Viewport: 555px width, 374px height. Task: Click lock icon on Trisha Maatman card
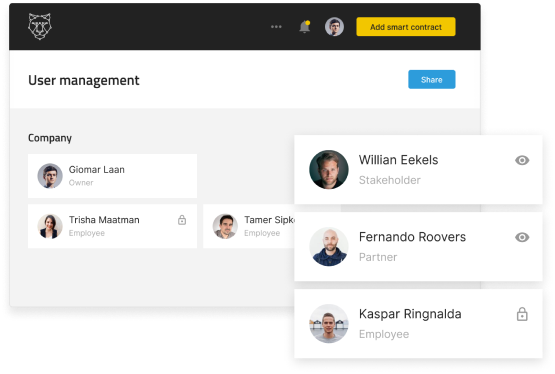[182, 220]
